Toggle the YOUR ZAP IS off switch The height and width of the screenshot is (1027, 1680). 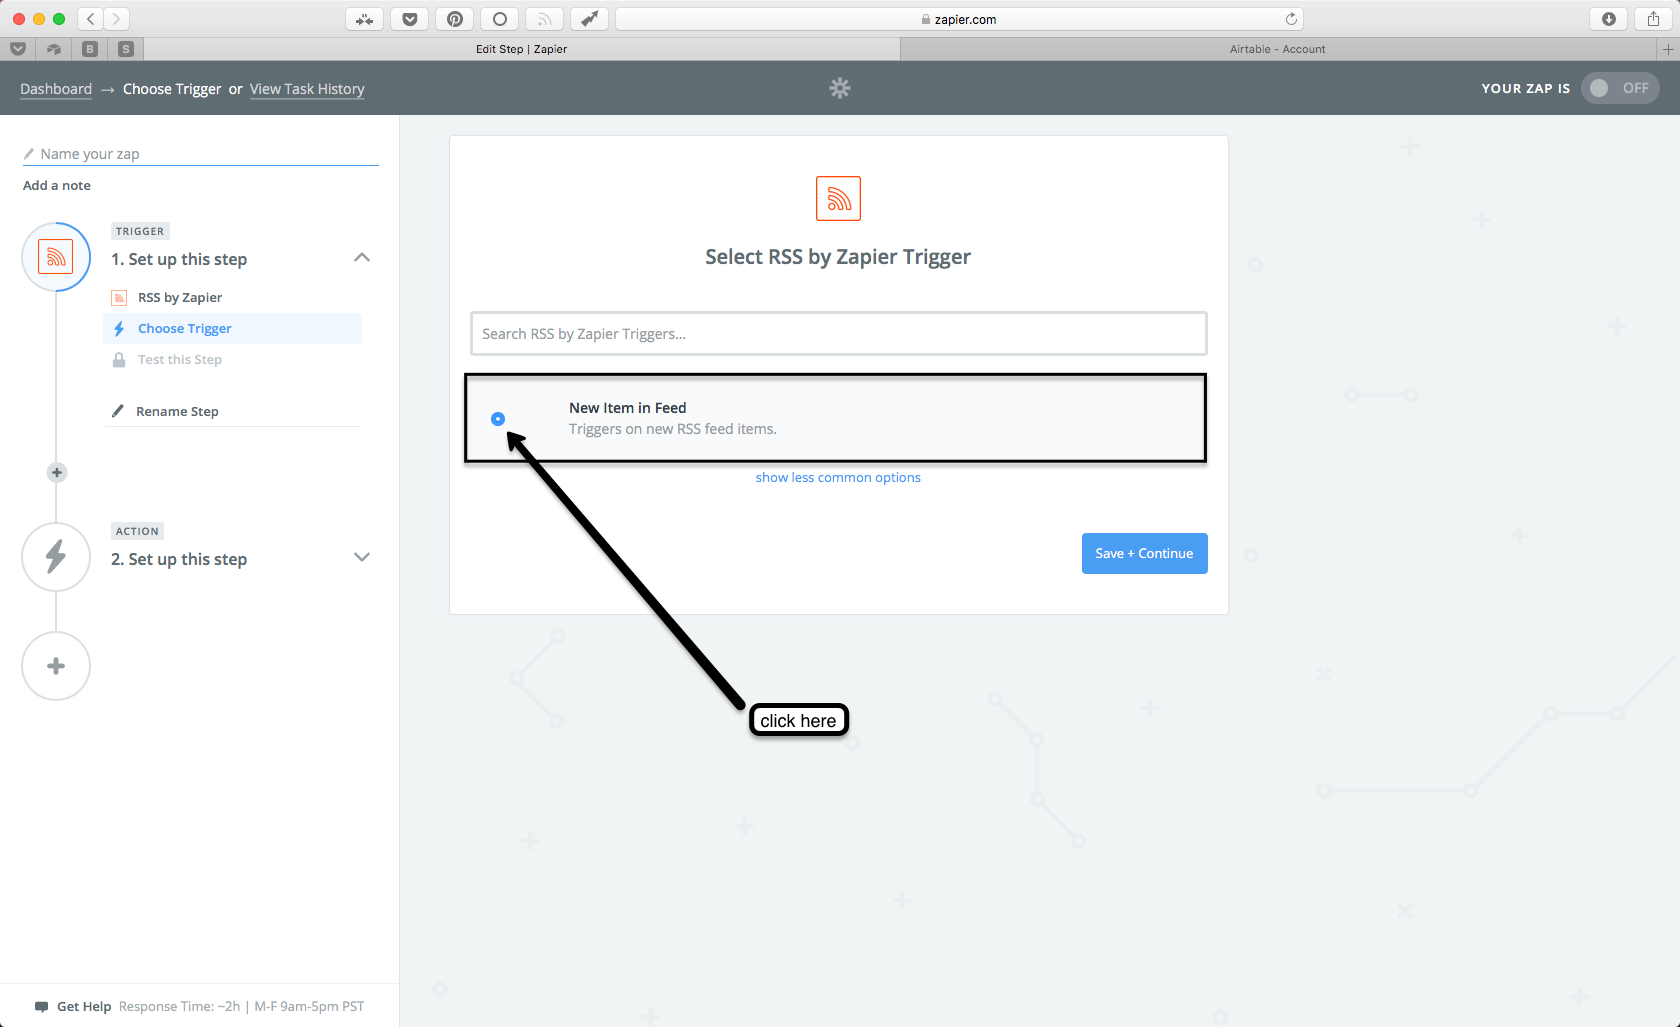click(x=1620, y=88)
